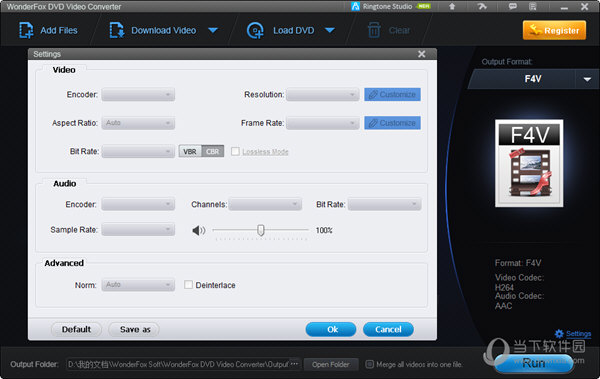600x379 pixels.
Task: Click the 'AAC' audio codec text
Action: tap(503, 306)
